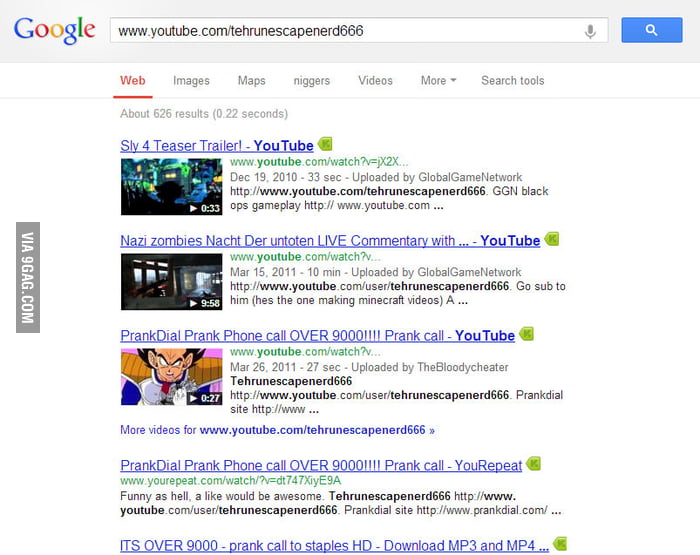Viewport: 700px width, 555px height.
Task: Click 'Uploaded by TheBloodycheater' text
Action: click(x=430, y=367)
